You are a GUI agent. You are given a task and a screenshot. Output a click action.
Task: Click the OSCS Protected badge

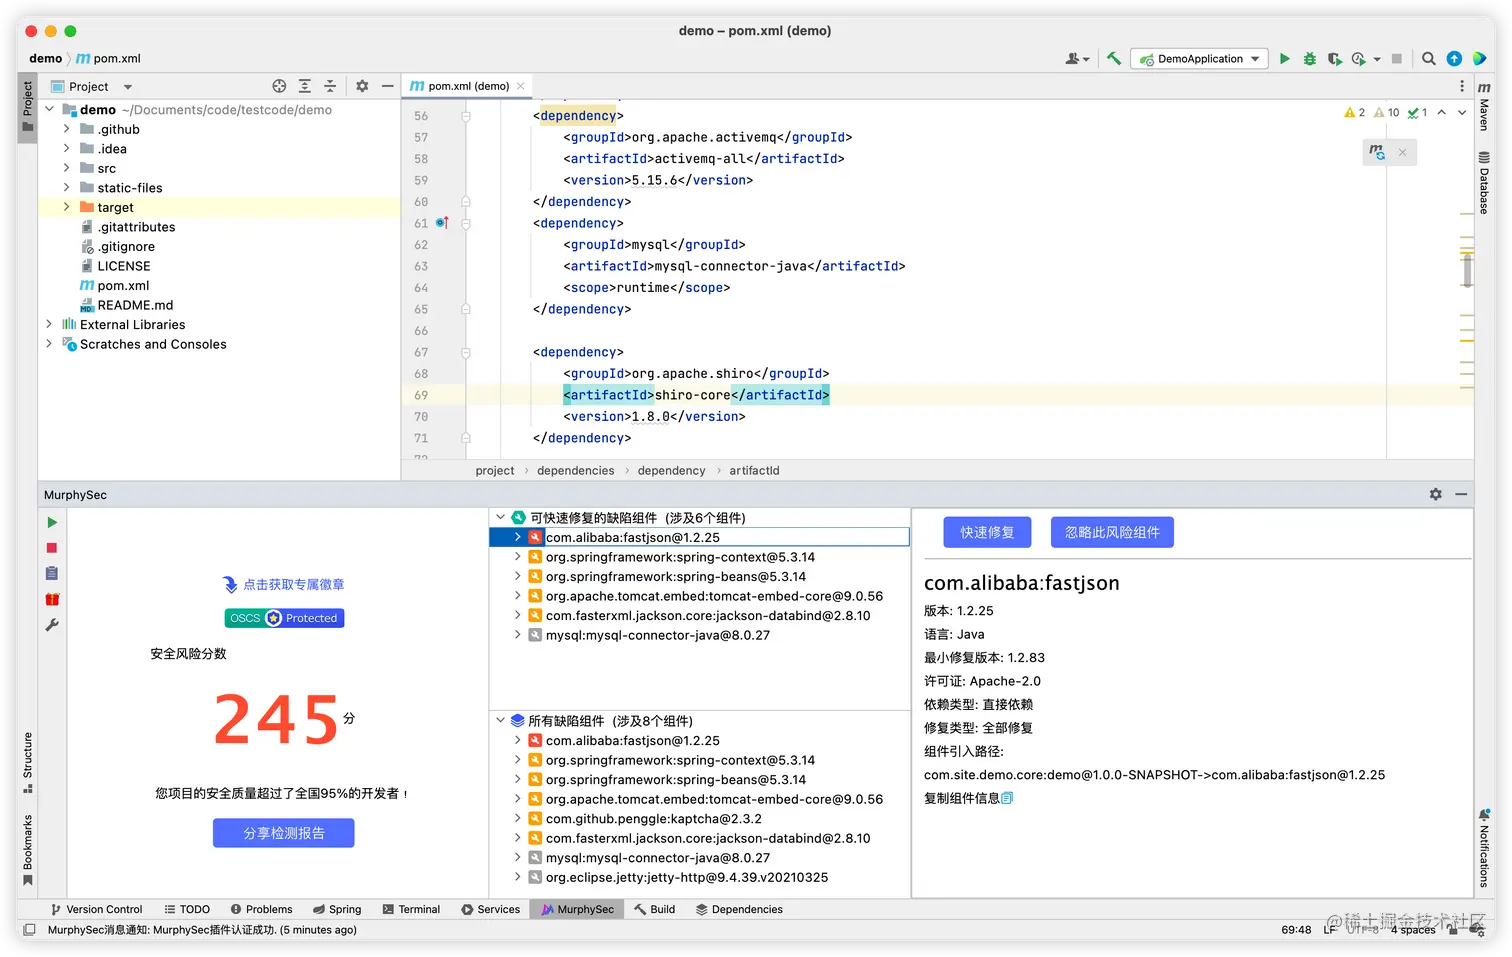[284, 618]
